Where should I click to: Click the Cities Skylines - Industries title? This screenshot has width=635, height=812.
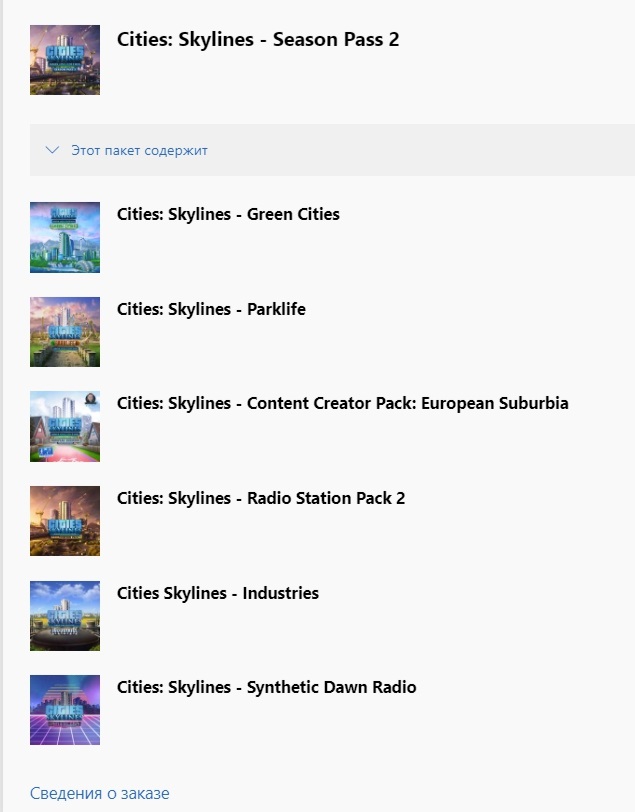tap(218, 593)
